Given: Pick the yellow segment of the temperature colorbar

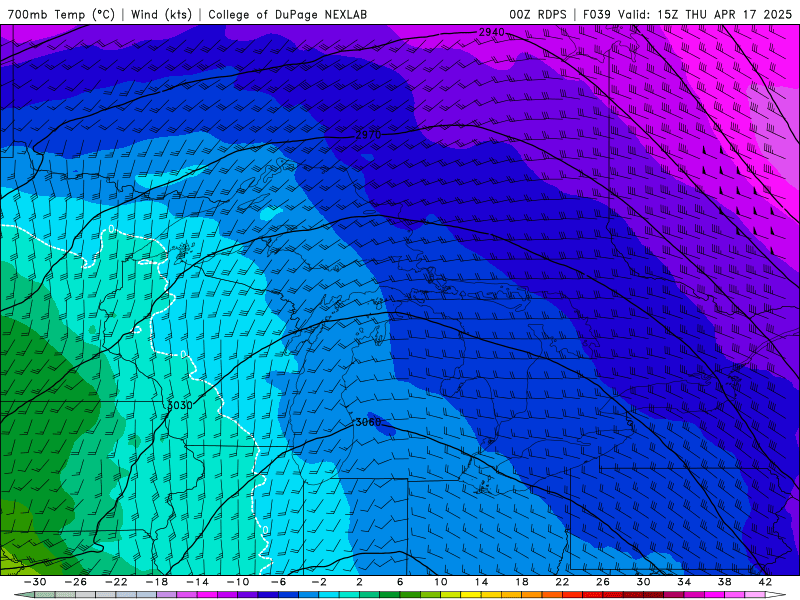Looking at the screenshot, I should [471, 594].
